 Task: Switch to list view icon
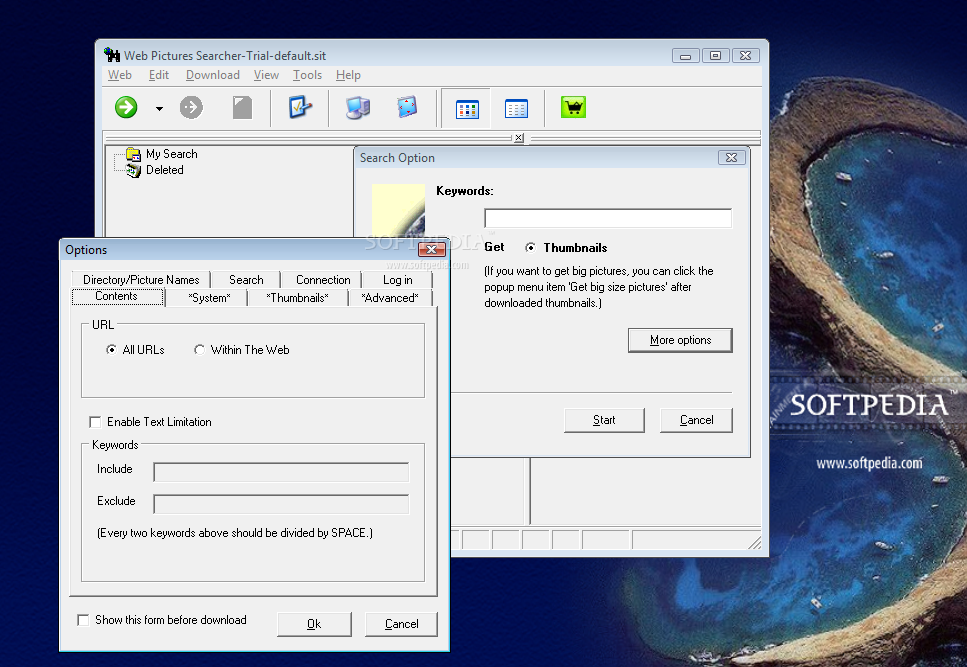pyautogui.click(x=516, y=109)
